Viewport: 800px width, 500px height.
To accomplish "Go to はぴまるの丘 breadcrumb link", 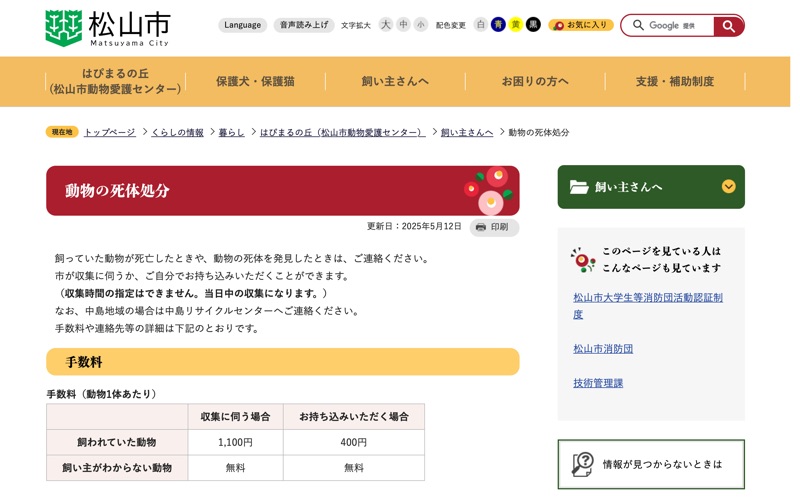I will 342,132.
